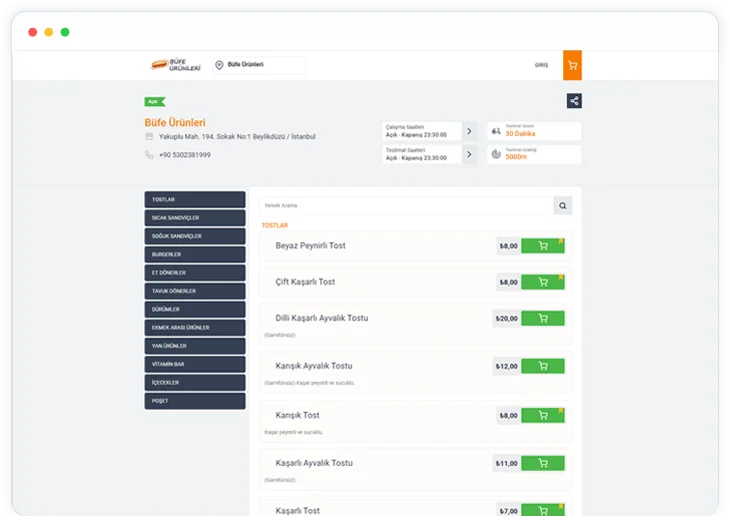Click the GİRİŞ login link
The image size is (730, 526).
541,65
